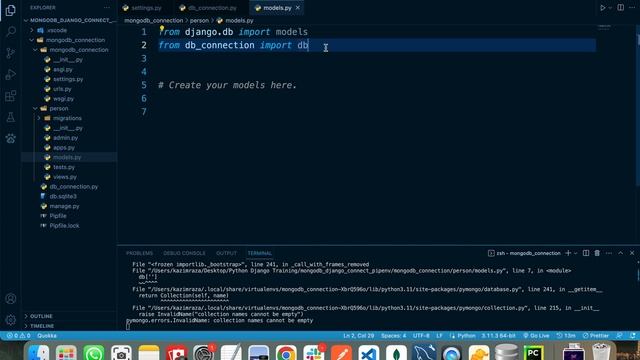Maximize the panel with chevron up
The width and height of the screenshot is (640, 360).
tap(620, 253)
